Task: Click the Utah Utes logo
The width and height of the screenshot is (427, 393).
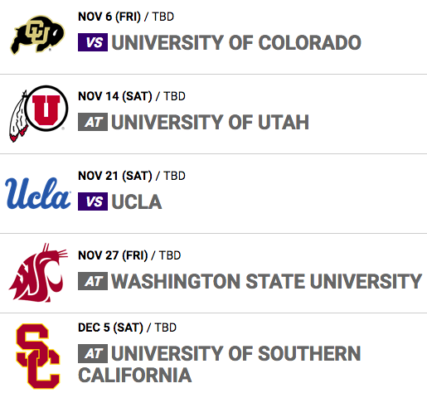Action: (x=39, y=114)
